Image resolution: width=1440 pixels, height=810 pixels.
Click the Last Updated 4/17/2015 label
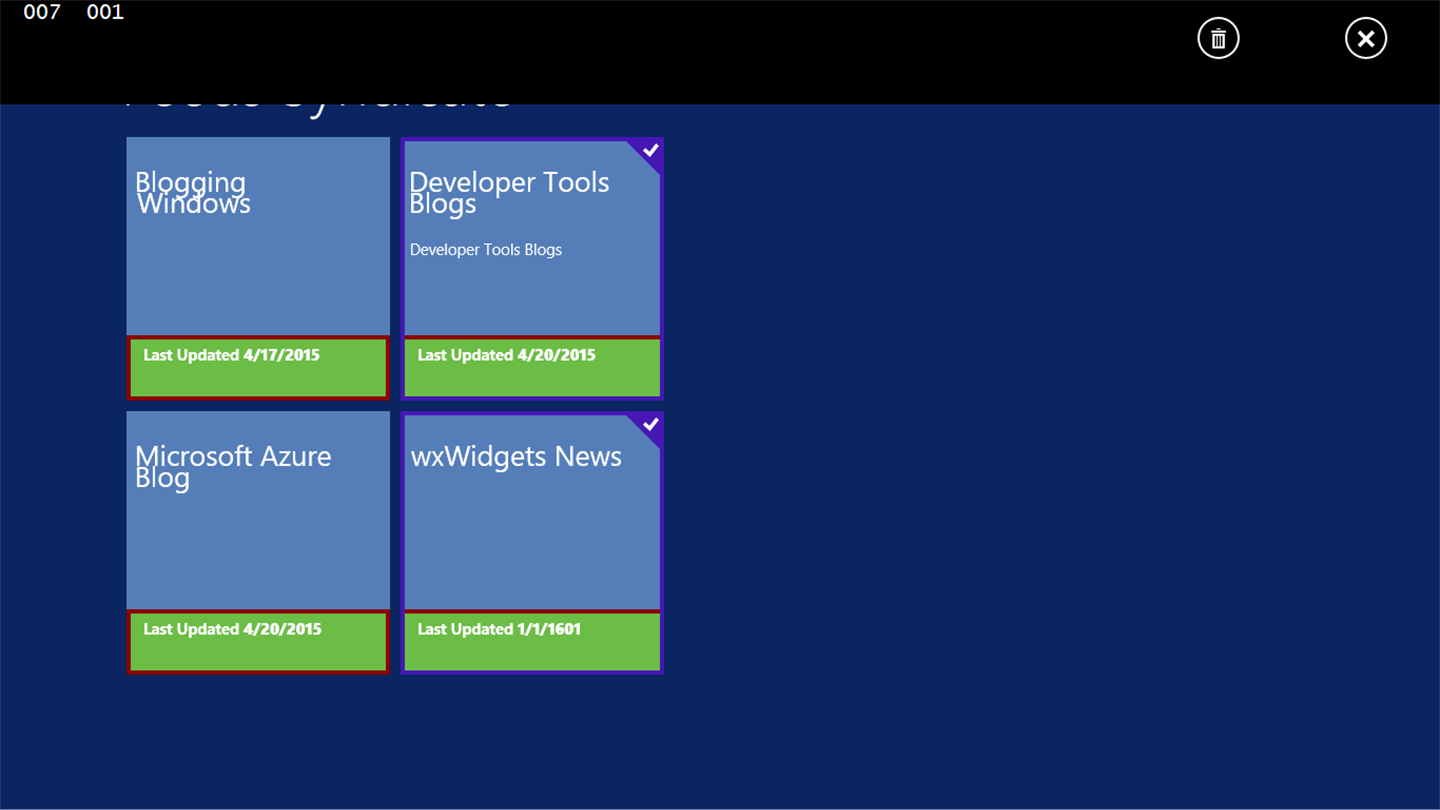tap(231, 355)
